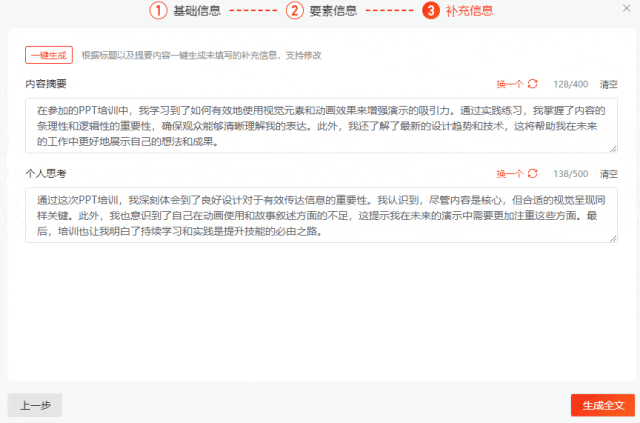Viewport: 640px width, 423px height.
Task: Click the 一键生成 button
Action: [49, 55]
